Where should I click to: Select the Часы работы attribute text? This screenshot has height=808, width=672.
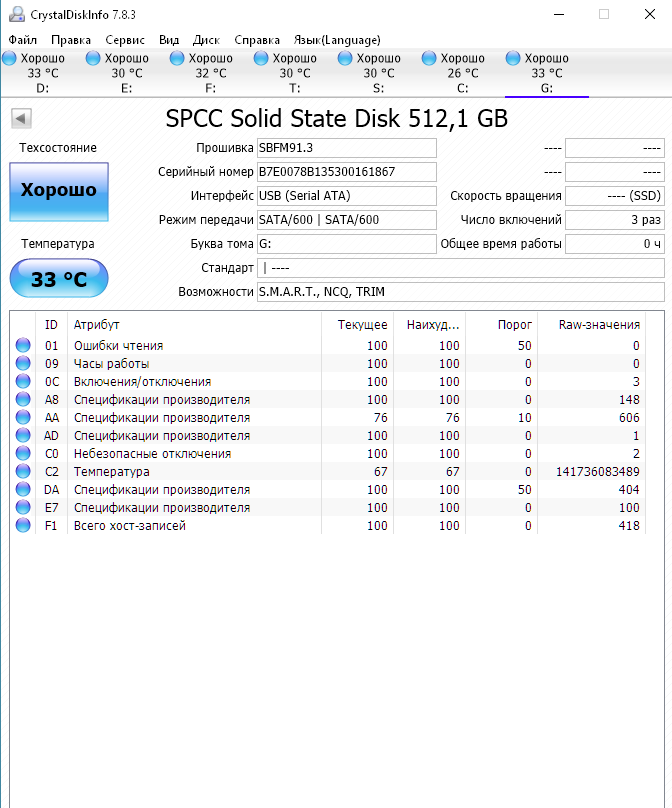111,364
